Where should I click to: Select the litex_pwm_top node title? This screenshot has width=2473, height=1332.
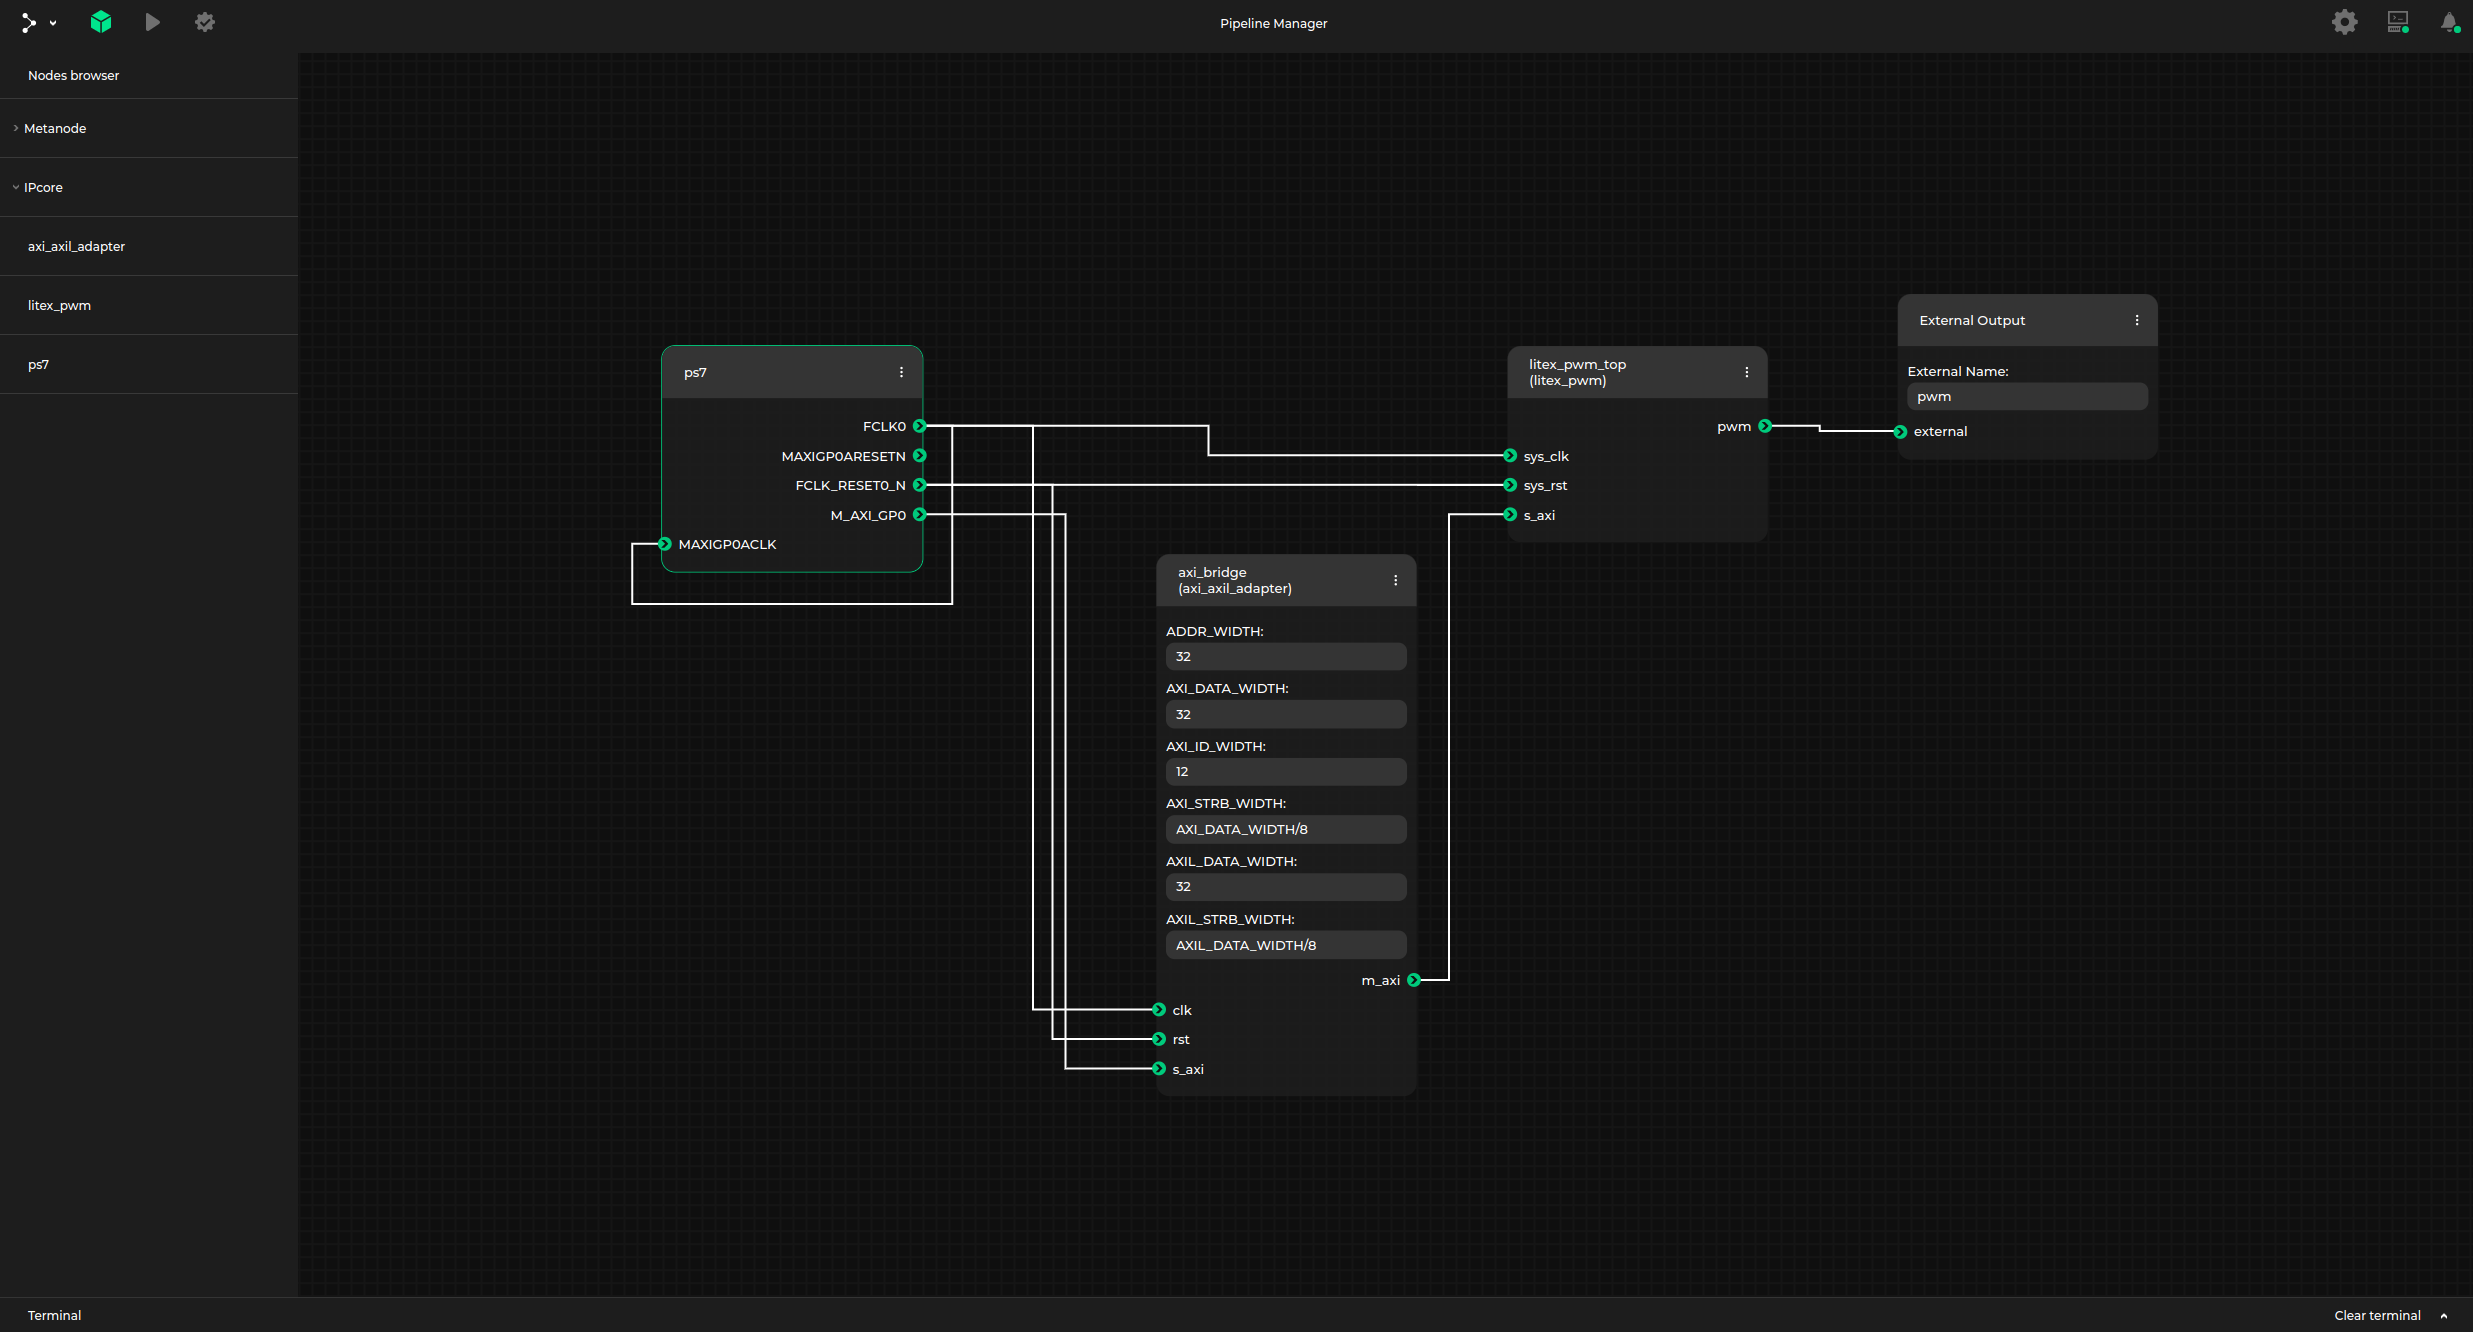pyautogui.click(x=1577, y=372)
